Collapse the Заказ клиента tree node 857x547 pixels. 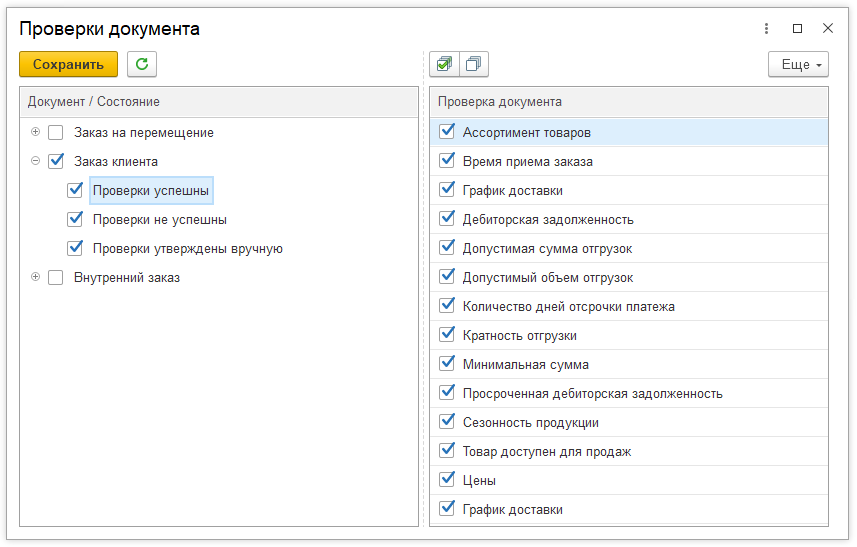coord(36,161)
